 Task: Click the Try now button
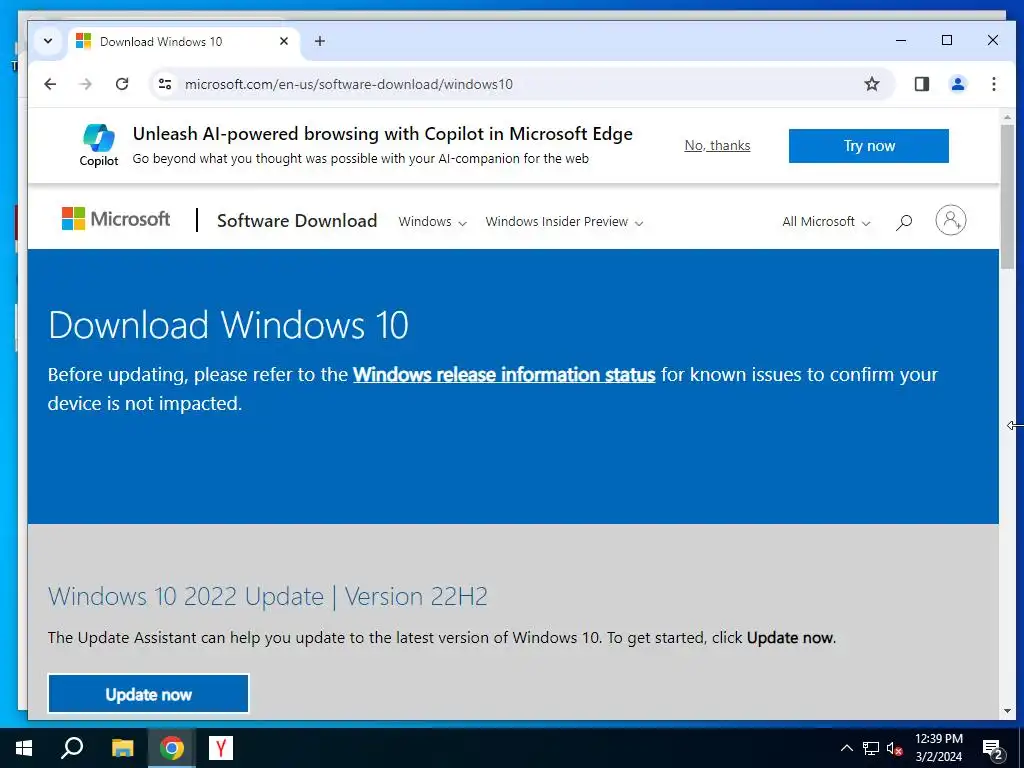click(869, 146)
